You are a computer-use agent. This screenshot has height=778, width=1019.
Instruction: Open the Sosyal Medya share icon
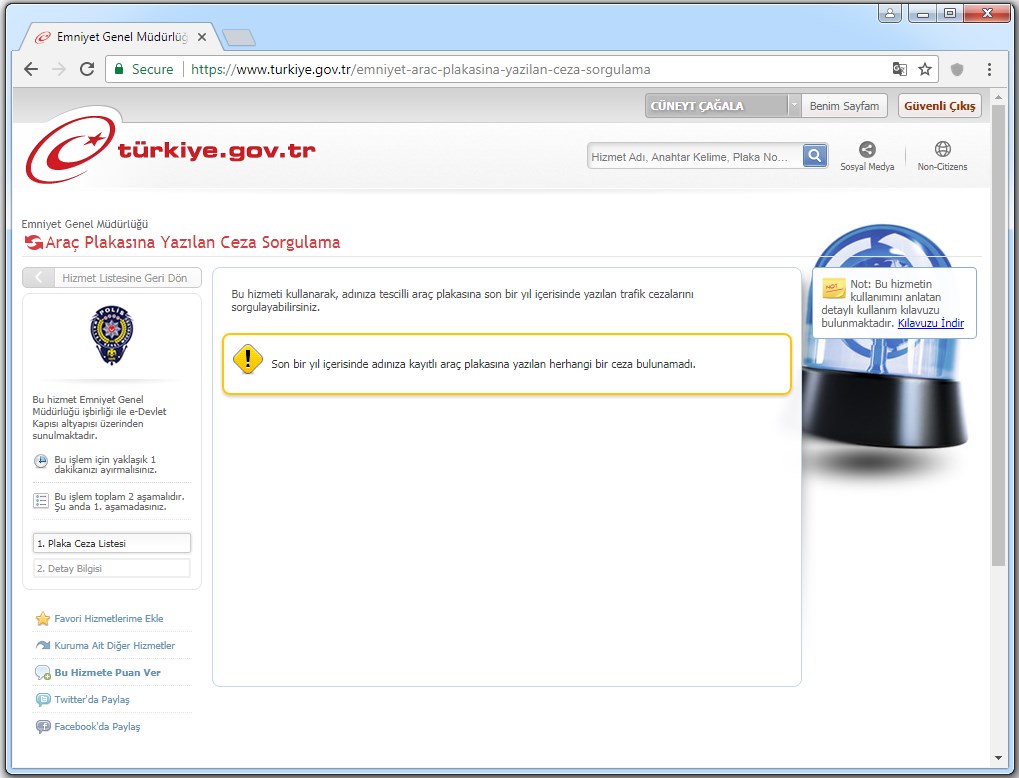867,150
